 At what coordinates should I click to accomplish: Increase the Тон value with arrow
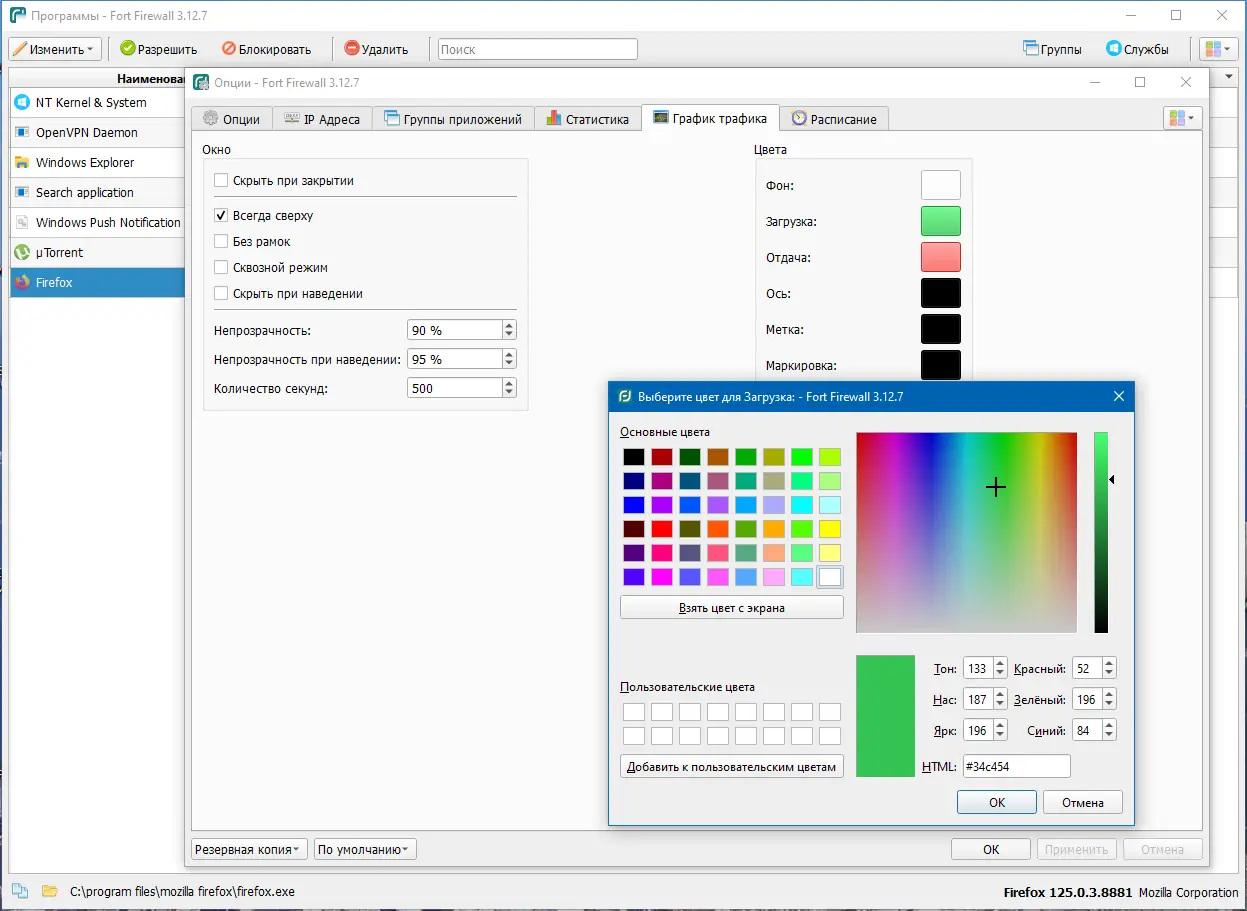click(1000, 664)
